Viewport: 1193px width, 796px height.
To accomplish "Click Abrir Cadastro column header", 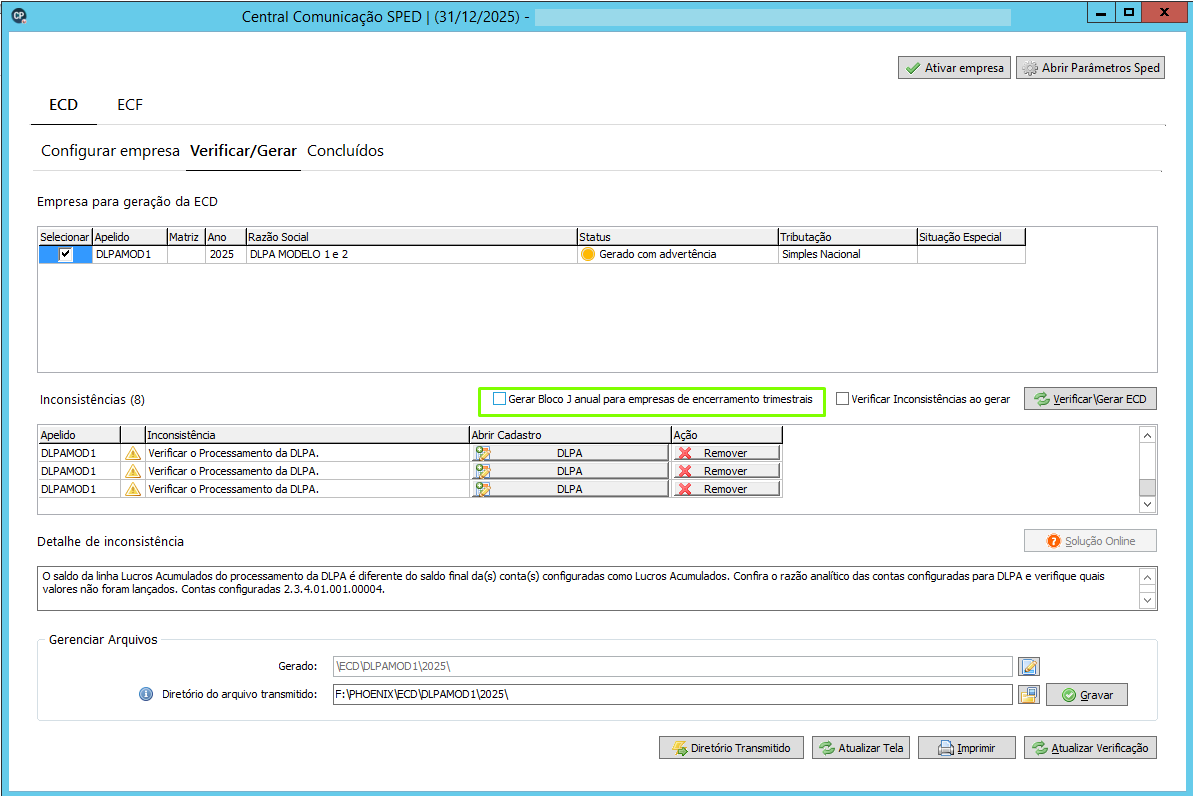I will [x=569, y=435].
